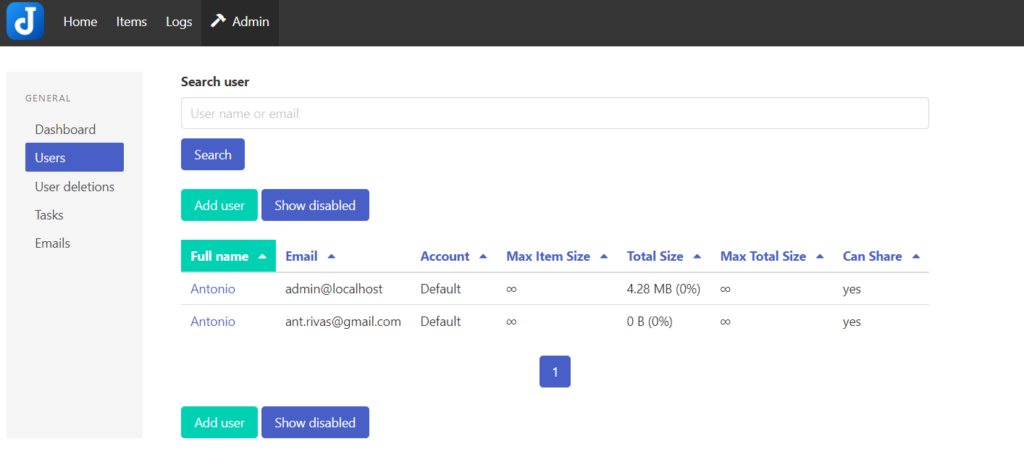Focus the User name or email field
The height and width of the screenshot is (465, 1024).
pos(554,114)
